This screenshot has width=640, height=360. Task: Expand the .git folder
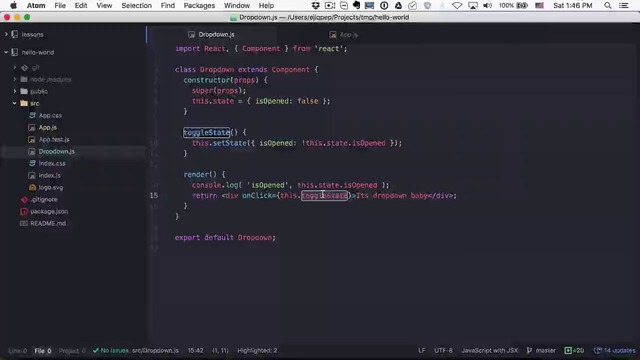coord(15,67)
